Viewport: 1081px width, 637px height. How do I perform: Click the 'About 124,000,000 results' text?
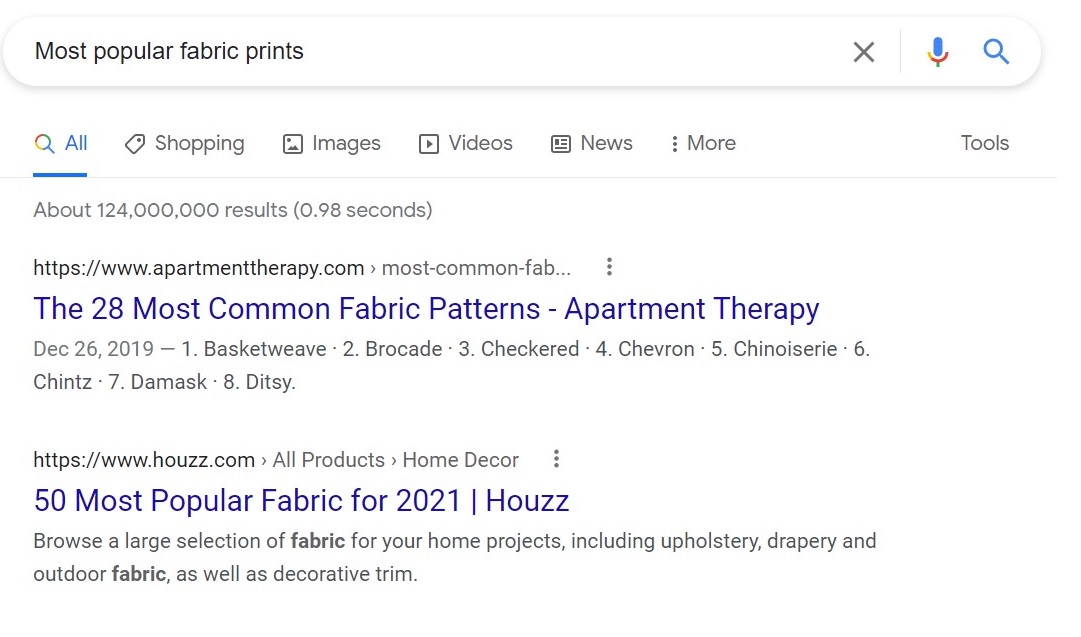[232, 210]
